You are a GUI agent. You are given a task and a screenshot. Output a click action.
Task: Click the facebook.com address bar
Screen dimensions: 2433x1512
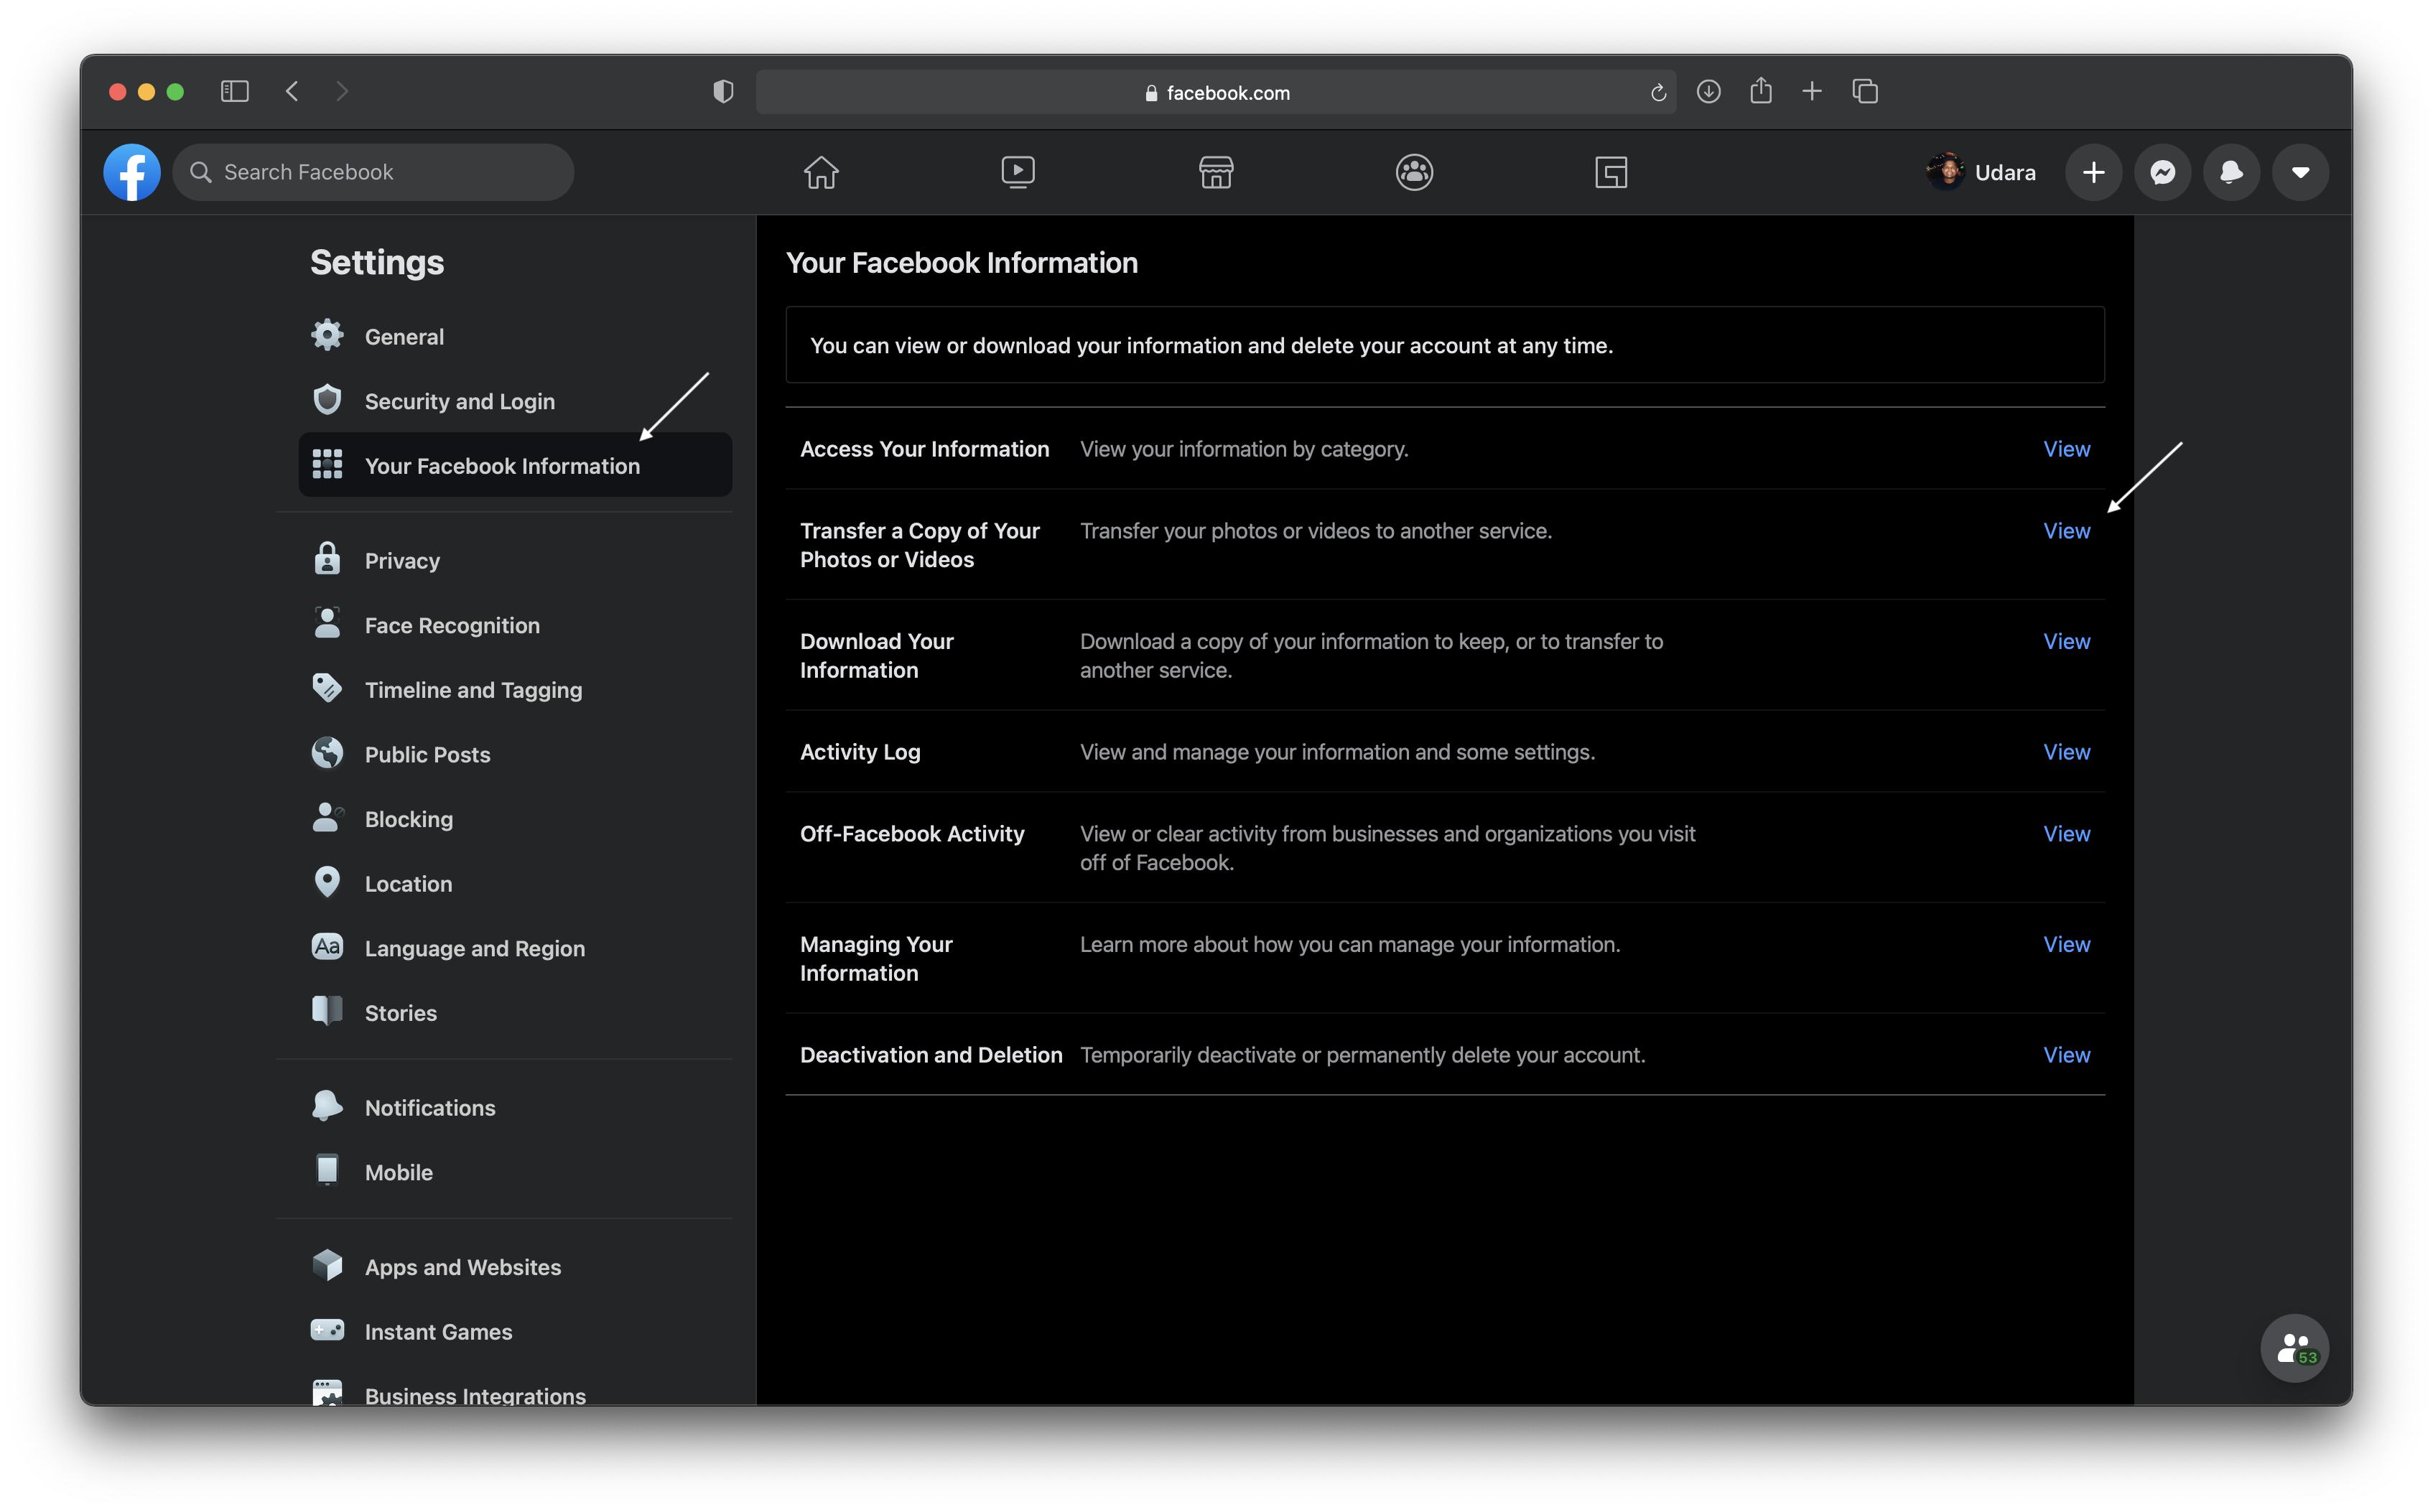1216,92
